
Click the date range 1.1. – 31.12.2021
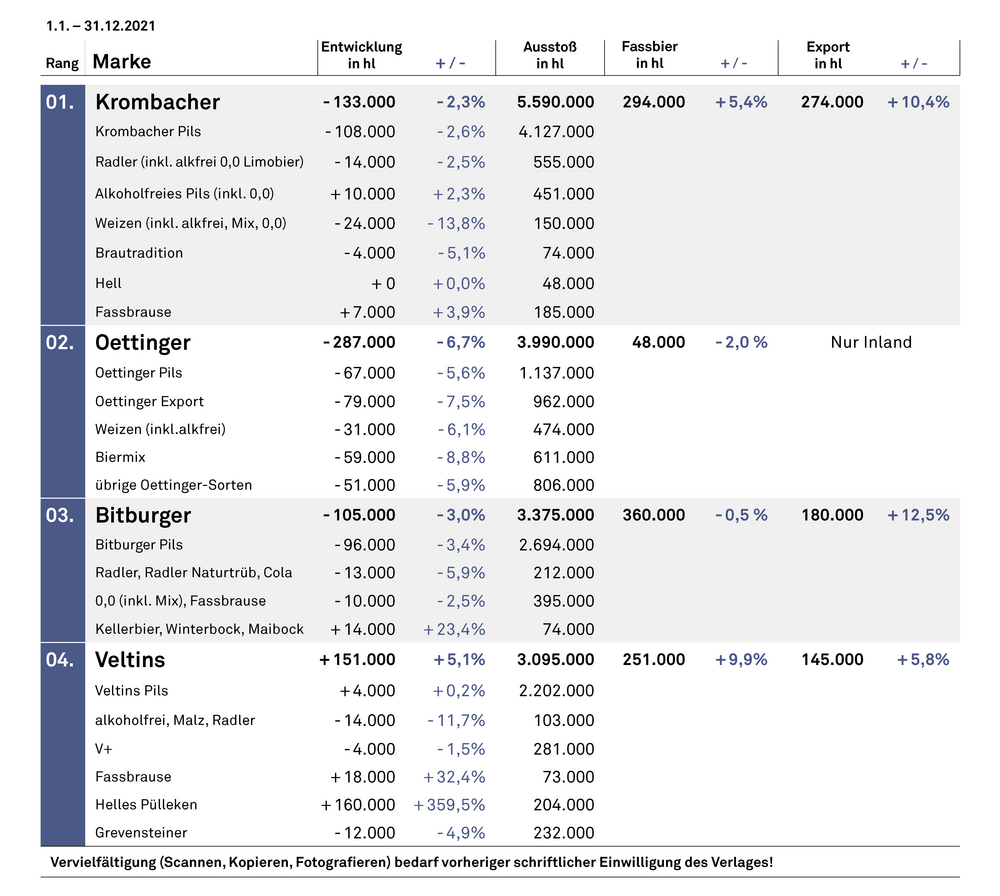[x=100, y=26]
